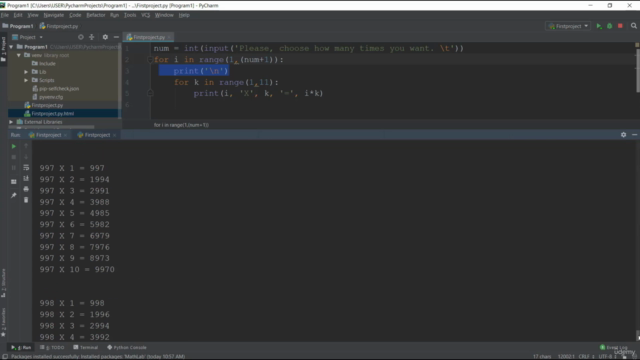Click Firstproject.py in the breadcrumb bar

59,26
